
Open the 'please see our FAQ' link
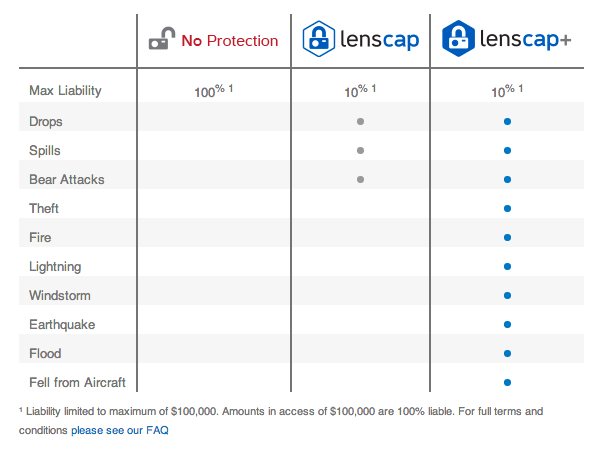click(x=120, y=430)
